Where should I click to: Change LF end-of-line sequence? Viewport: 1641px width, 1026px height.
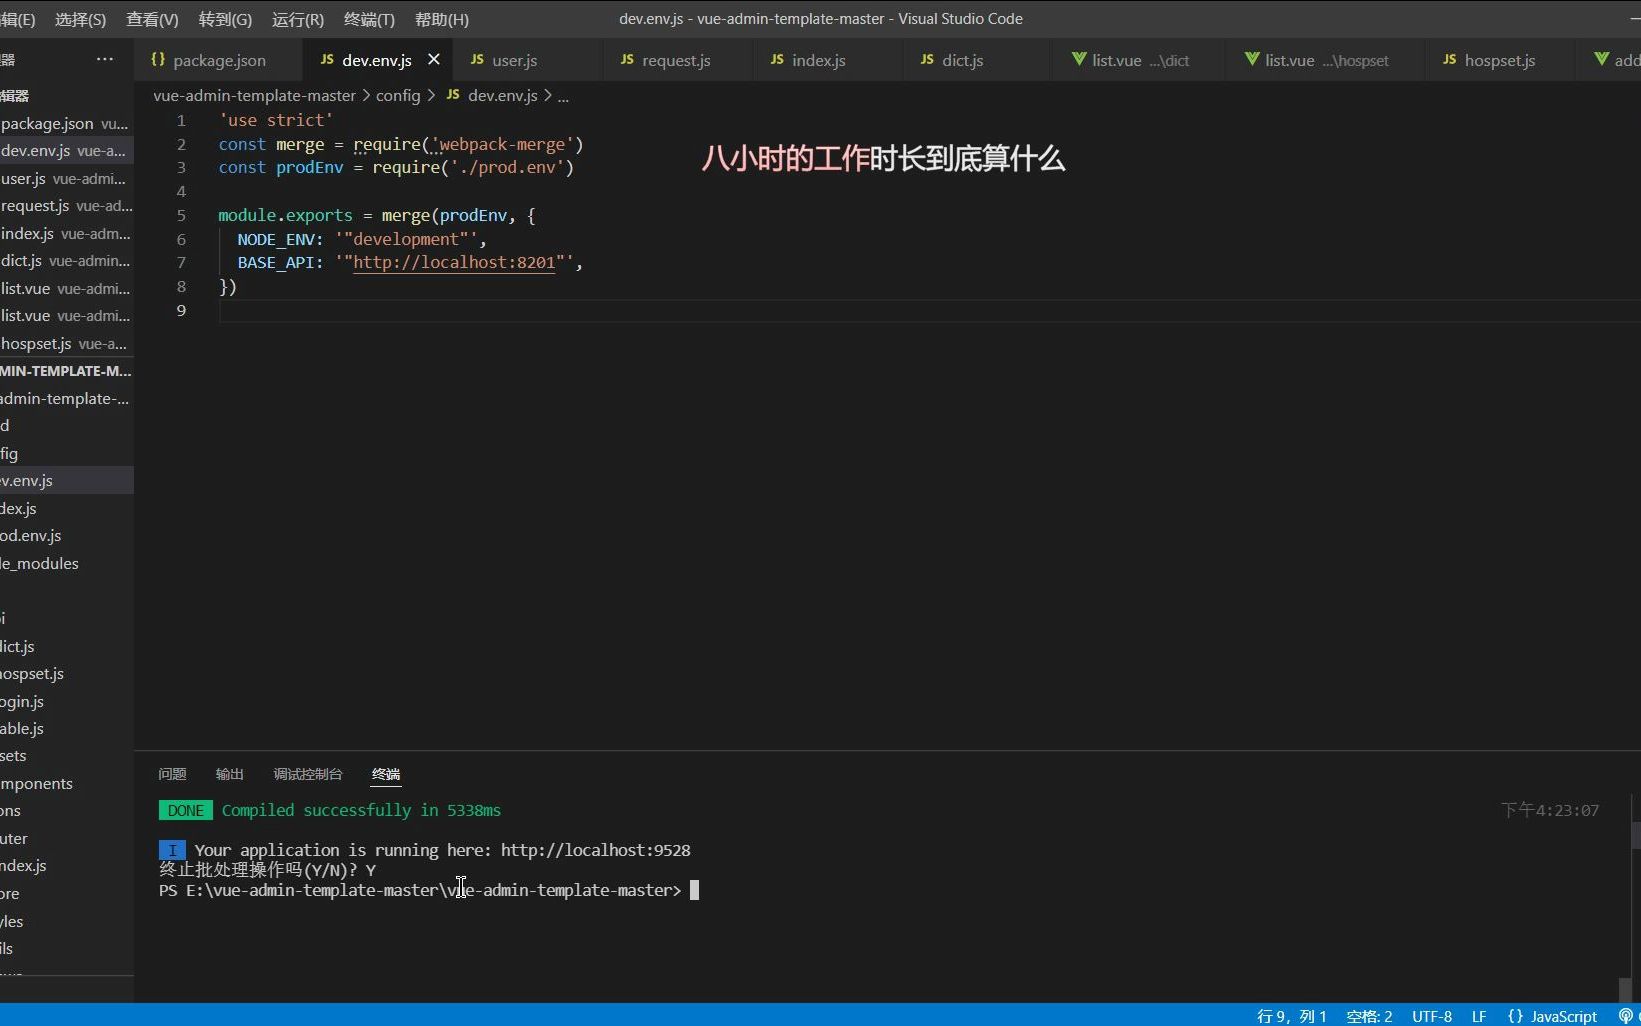pyautogui.click(x=1479, y=1016)
